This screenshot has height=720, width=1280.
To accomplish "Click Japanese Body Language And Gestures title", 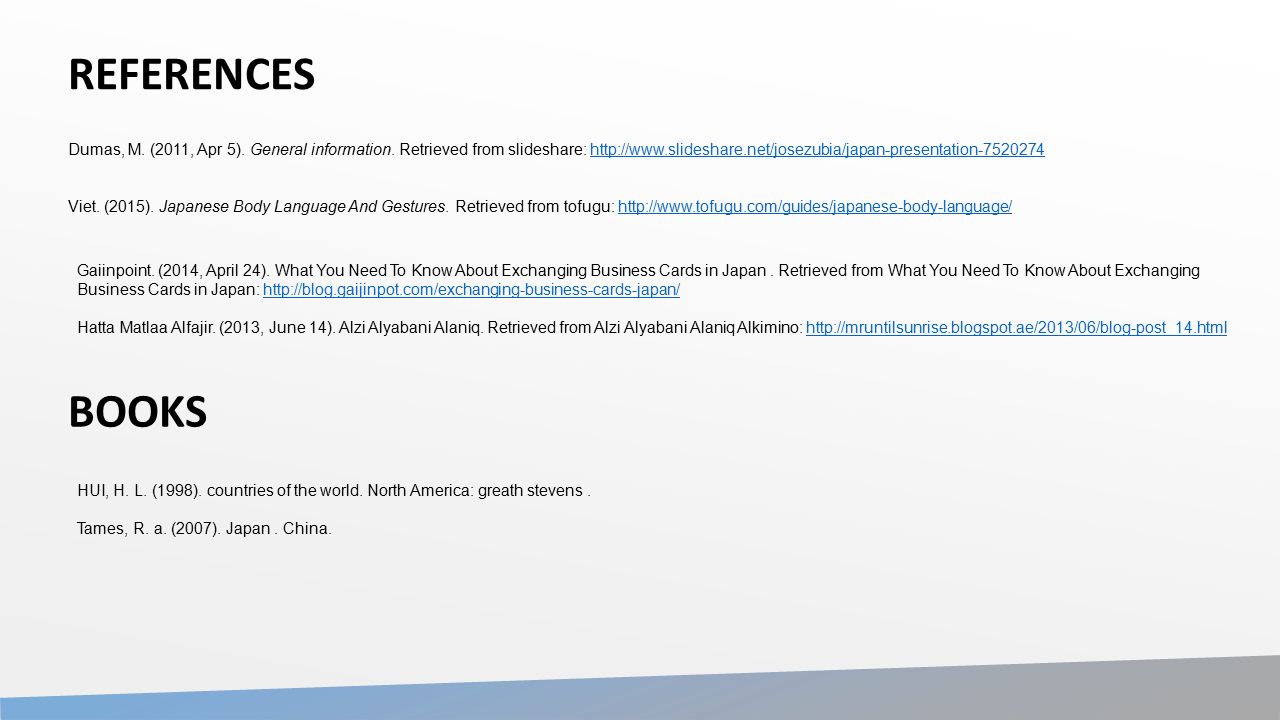I will 303,207.
